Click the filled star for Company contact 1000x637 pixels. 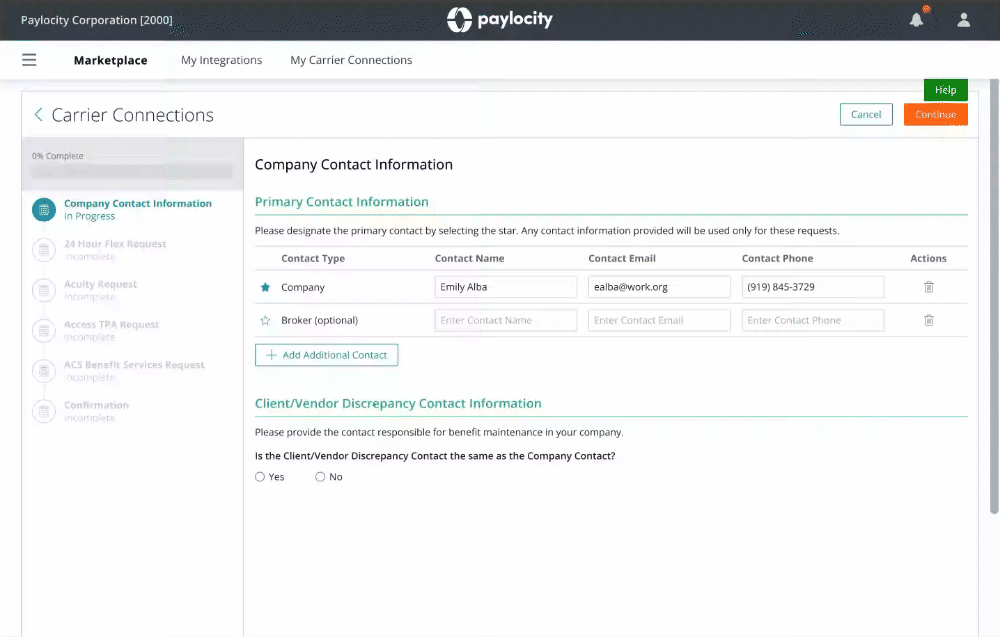click(265, 287)
